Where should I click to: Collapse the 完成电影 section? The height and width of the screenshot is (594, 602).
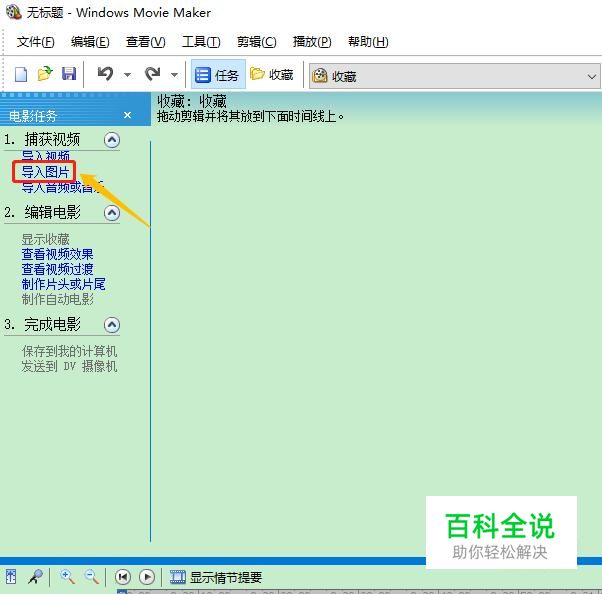coord(112,325)
